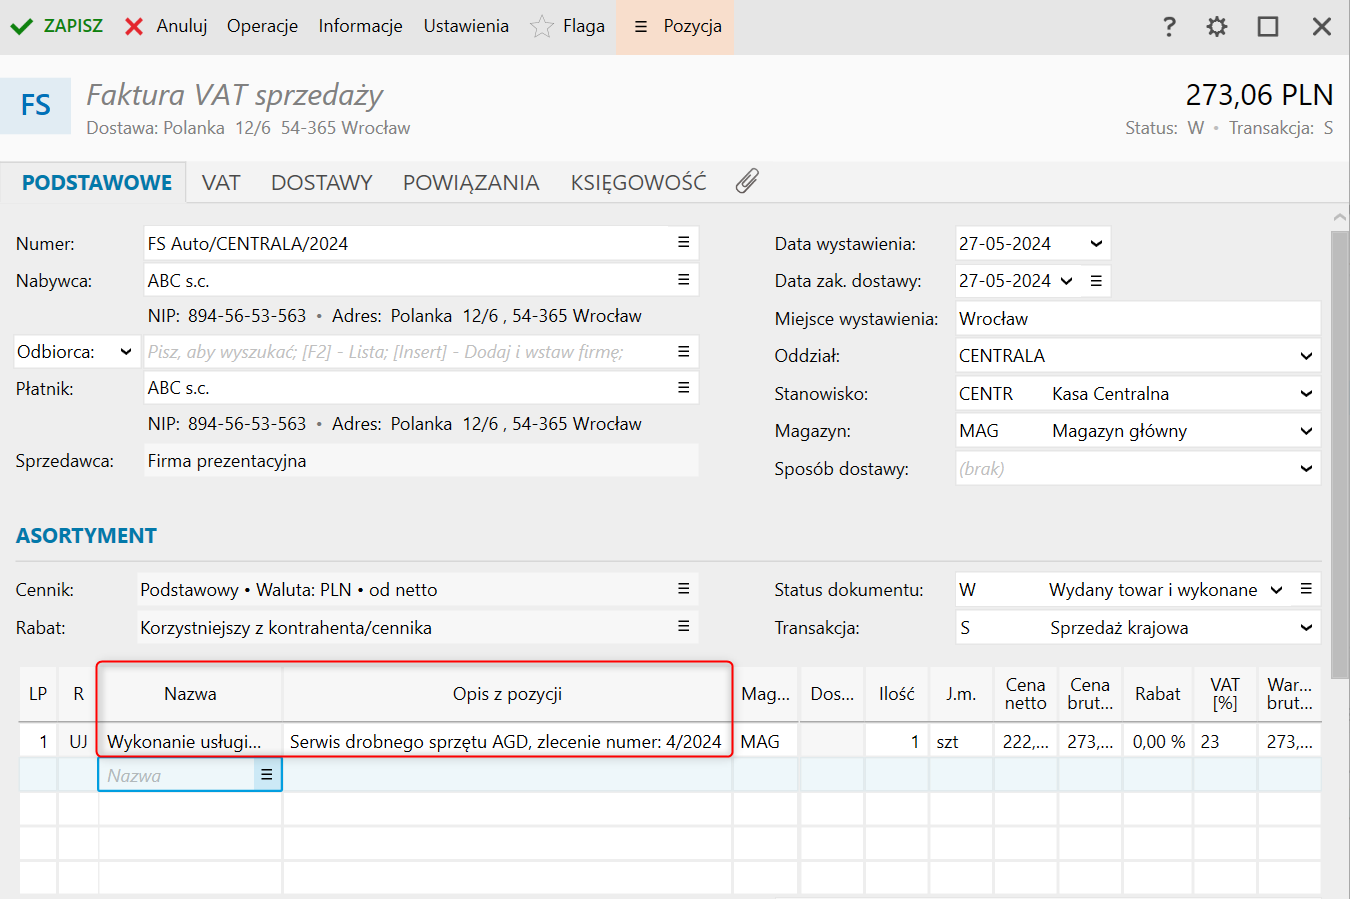Click the question mark help icon
Image resolution: width=1350 pixels, height=899 pixels.
(x=1169, y=27)
